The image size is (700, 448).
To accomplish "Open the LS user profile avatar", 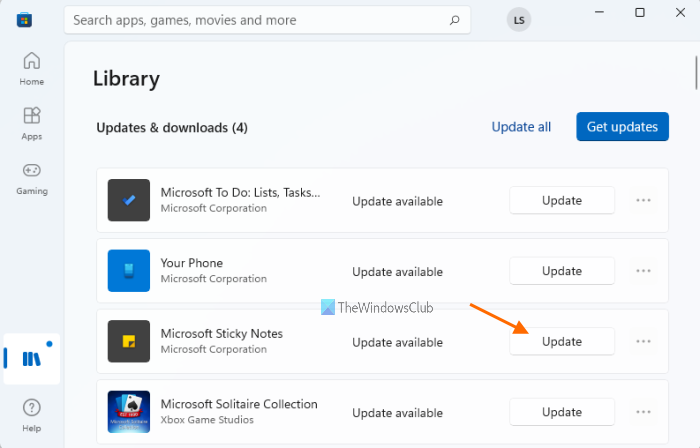I will click(519, 19).
